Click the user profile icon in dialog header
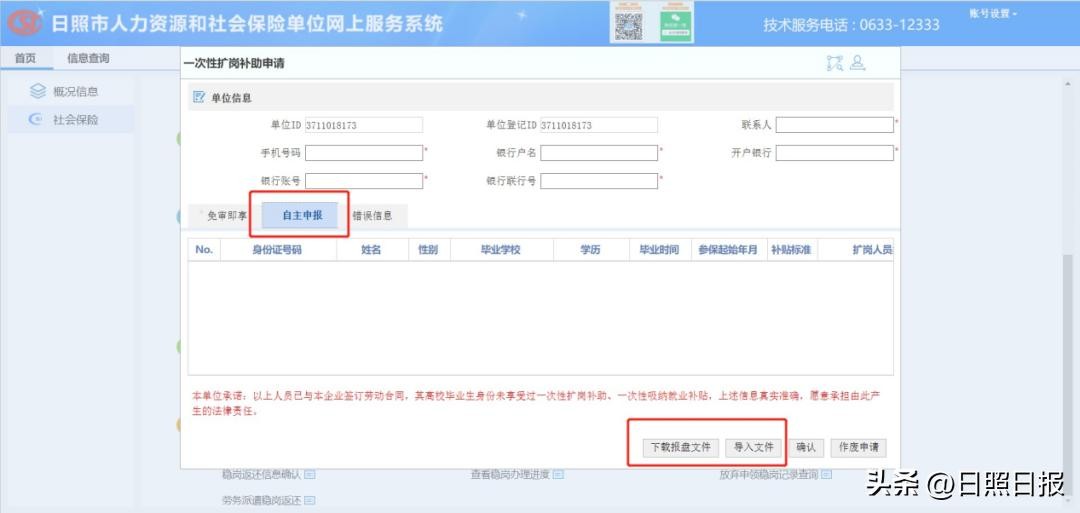 coord(857,63)
